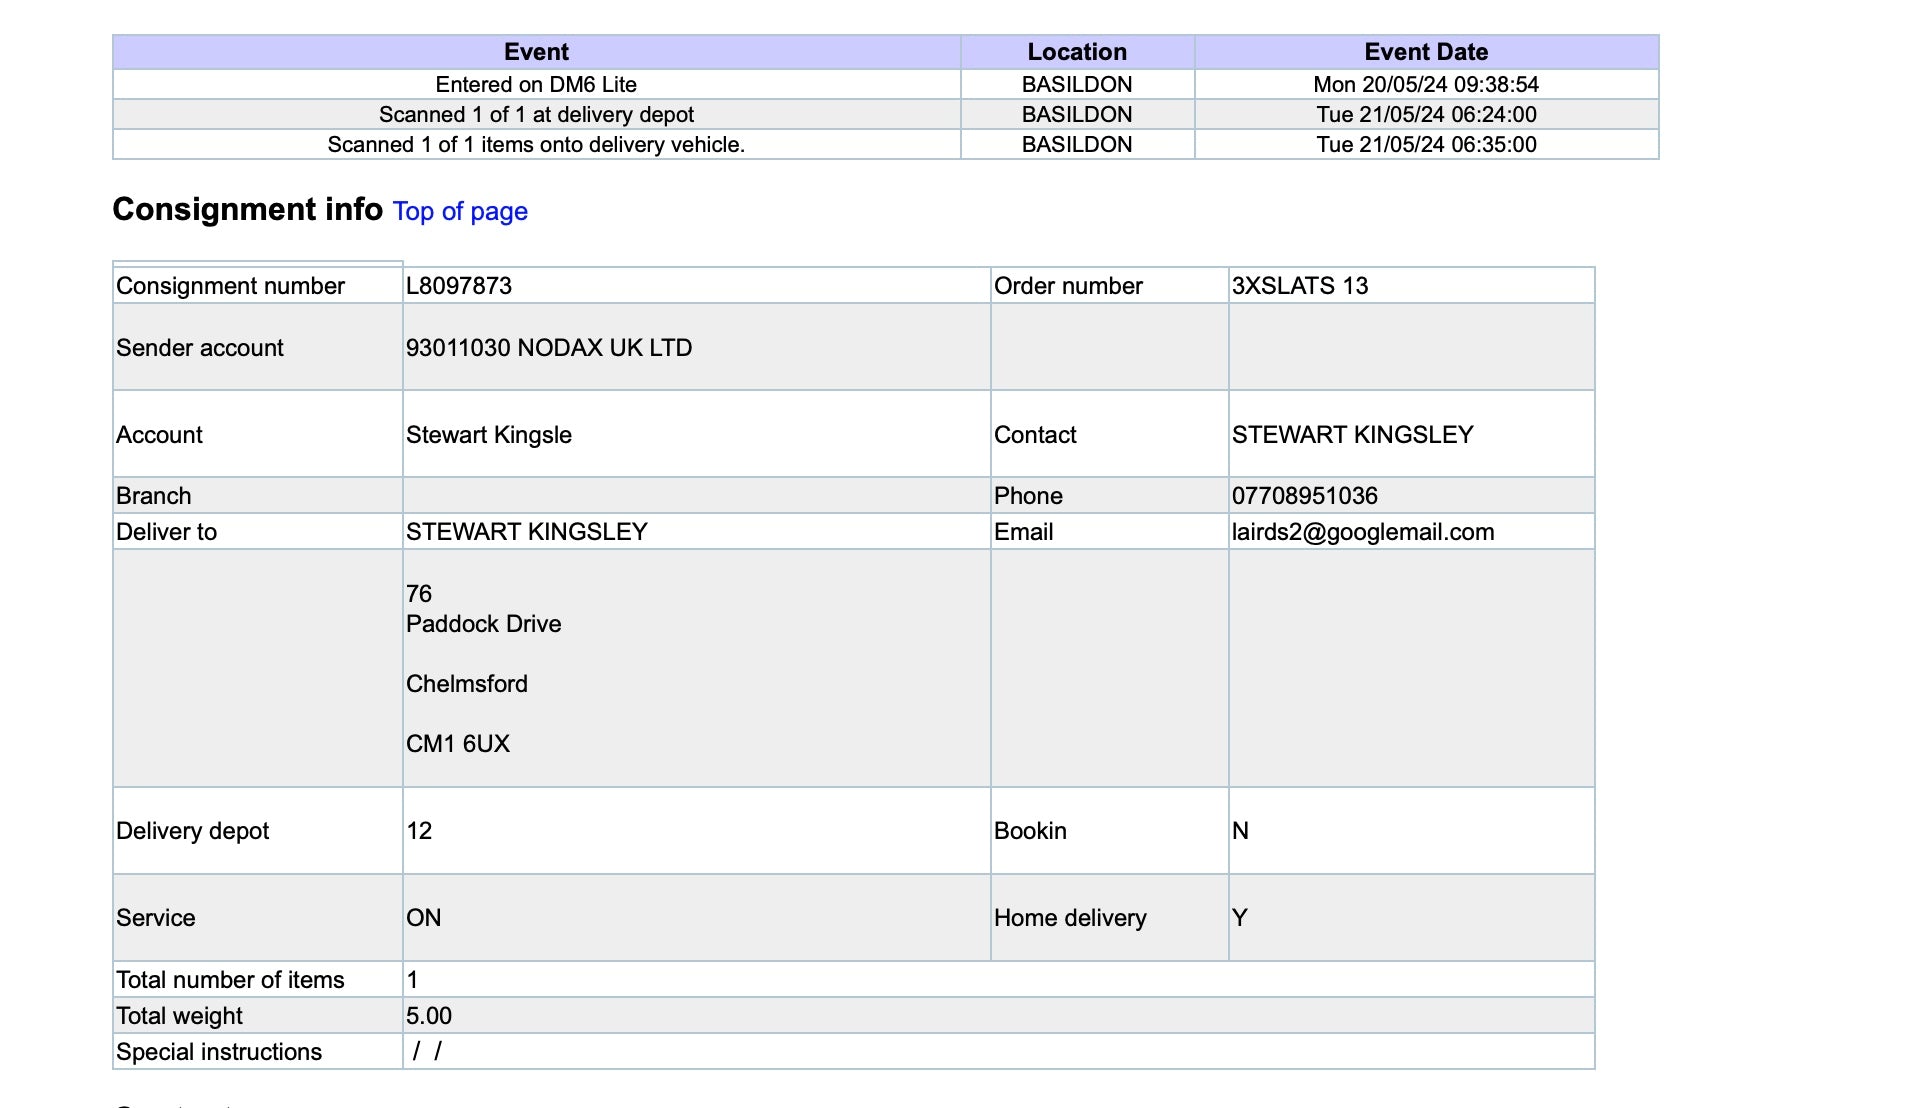Select phone number 07708951036
1920x1108 pixels.
coord(1305,496)
